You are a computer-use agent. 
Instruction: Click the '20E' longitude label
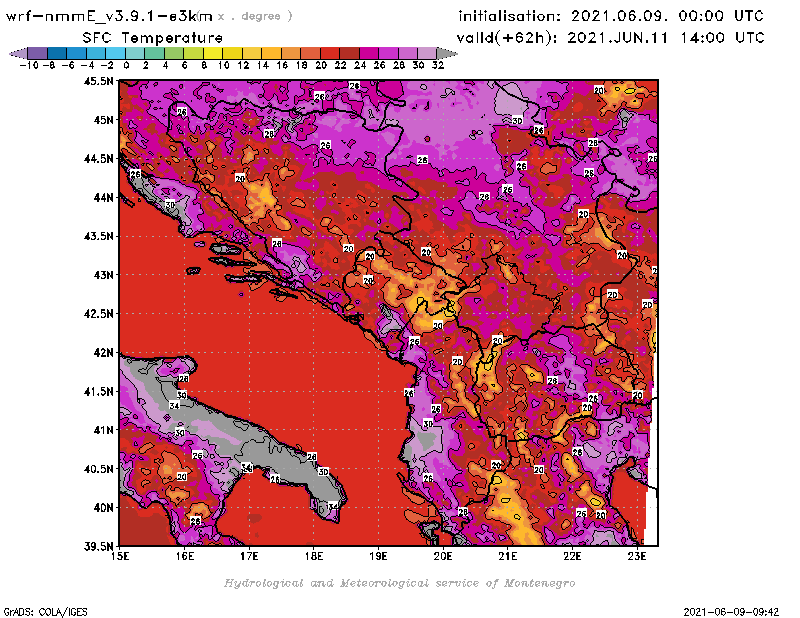[x=443, y=556]
